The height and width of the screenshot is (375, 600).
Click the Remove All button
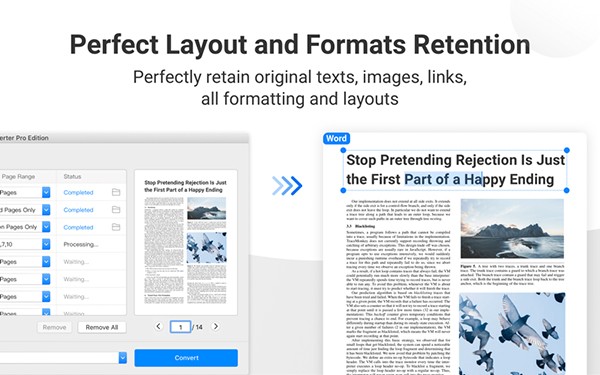click(x=102, y=327)
